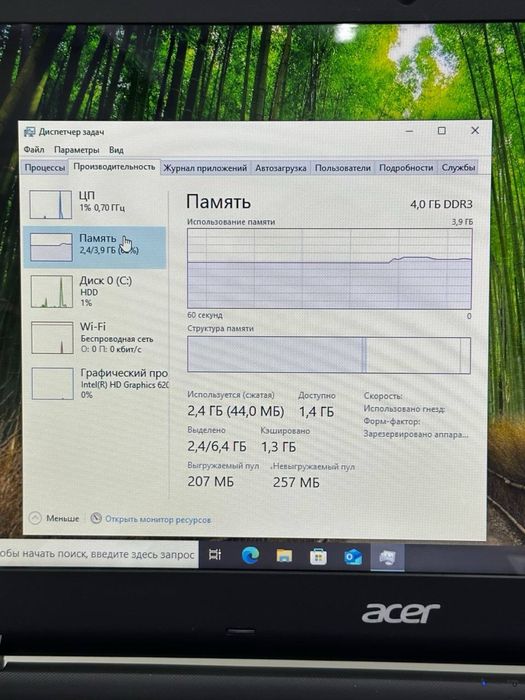Click the Зарезервировано аппаратно label
525x700 pixels.
pyautogui.click(x=416, y=434)
